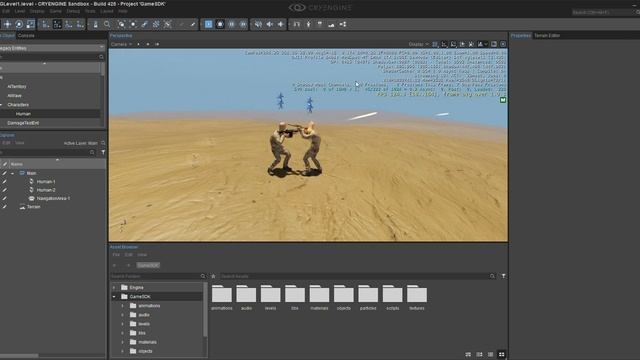
Task: Expand the animations folder in the tree
Action: 122,306
